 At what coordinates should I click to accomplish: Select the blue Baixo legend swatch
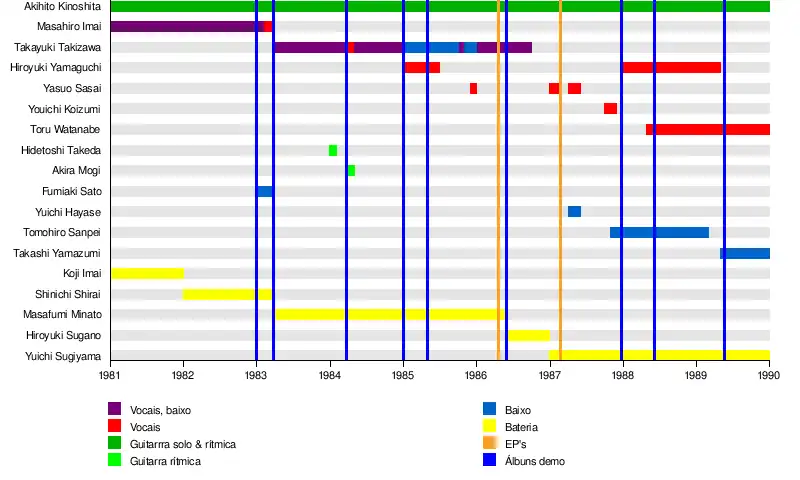tap(489, 408)
